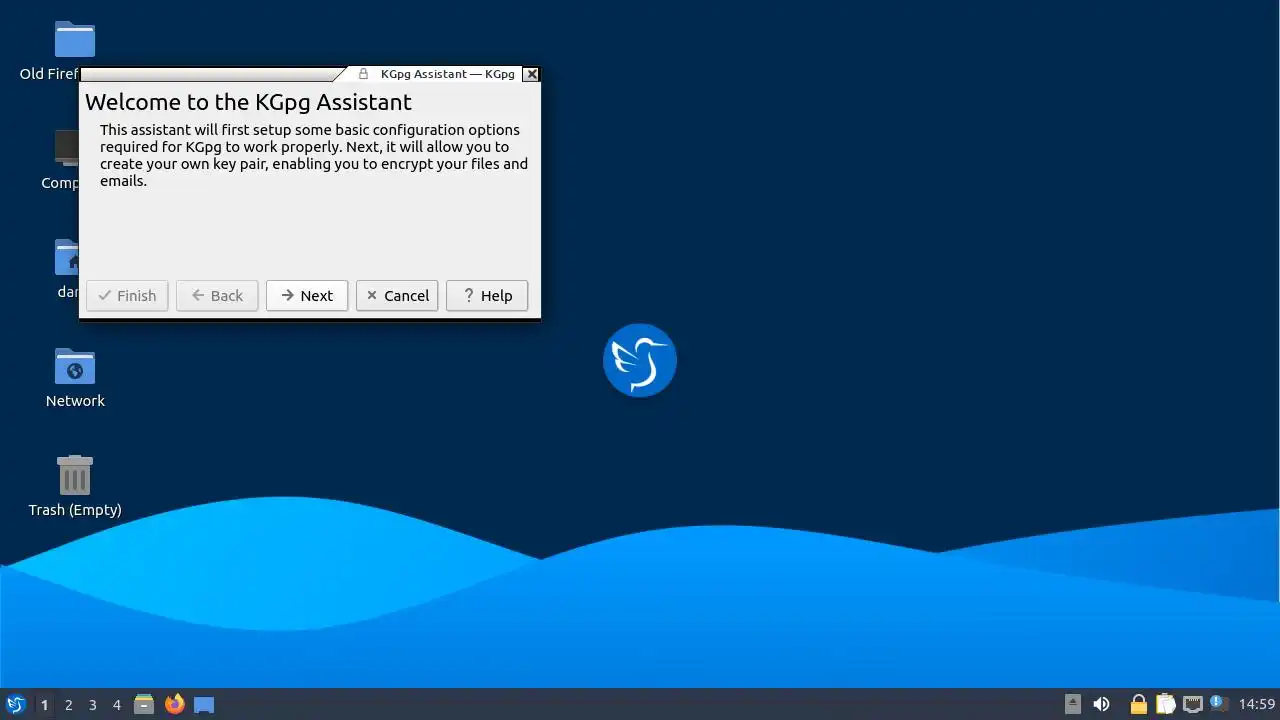This screenshot has width=1280, height=720.
Task: Open the removable media eject tray icon
Action: [x=1072, y=704]
